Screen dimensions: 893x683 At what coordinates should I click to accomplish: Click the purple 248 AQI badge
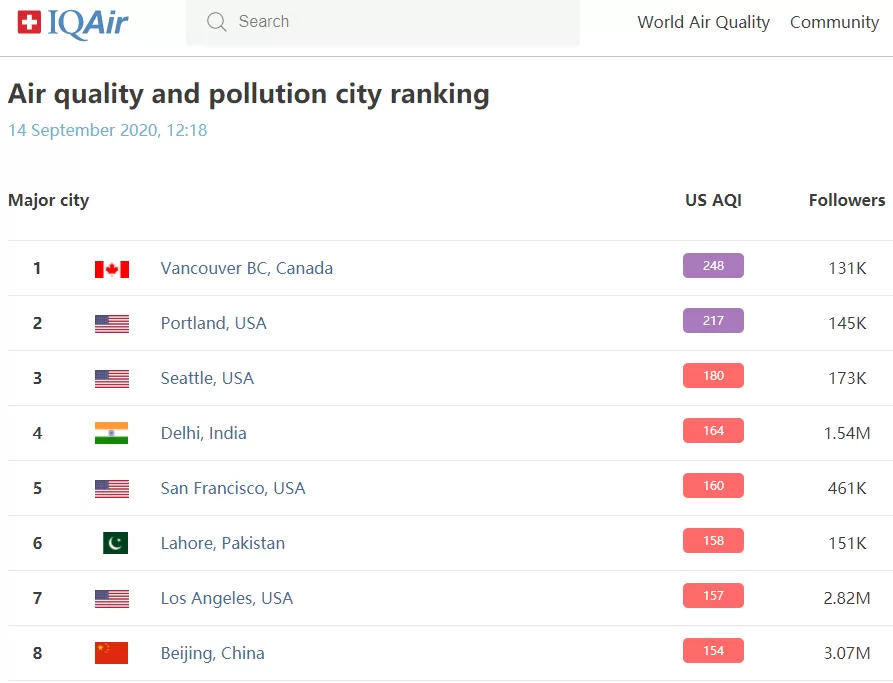[713, 265]
